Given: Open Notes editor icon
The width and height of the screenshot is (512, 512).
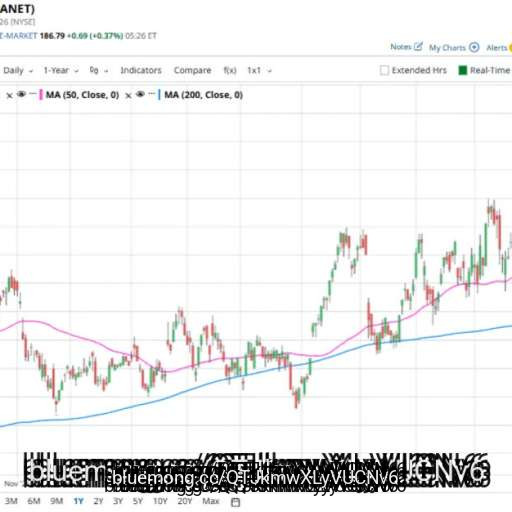Looking at the screenshot, I should pyautogui.click(x=418, y=46).
